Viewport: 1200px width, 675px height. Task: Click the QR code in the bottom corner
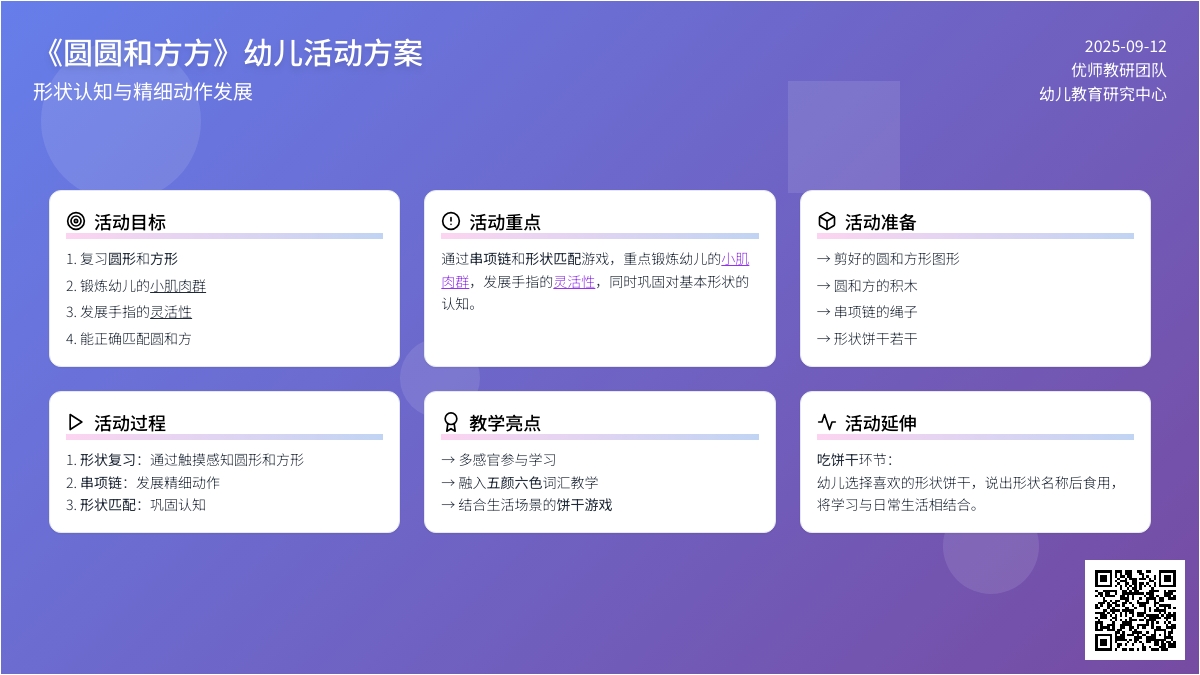(1134, 609)
